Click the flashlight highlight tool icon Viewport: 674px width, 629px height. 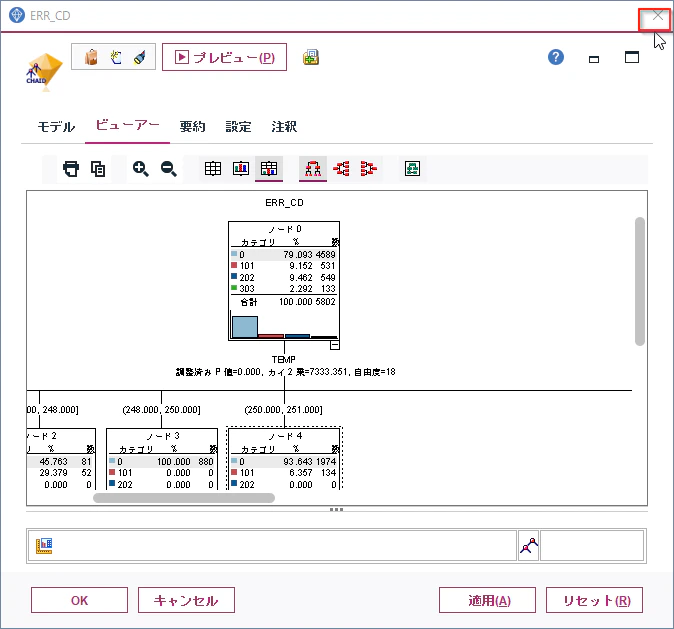pyautogui.click(x=140, y=57)
